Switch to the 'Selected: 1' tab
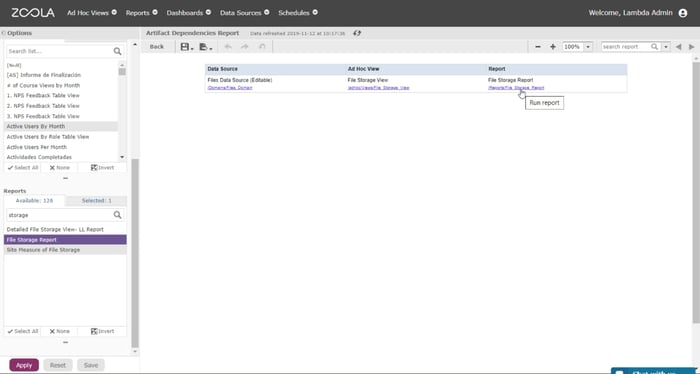 (x=96, y=201)
